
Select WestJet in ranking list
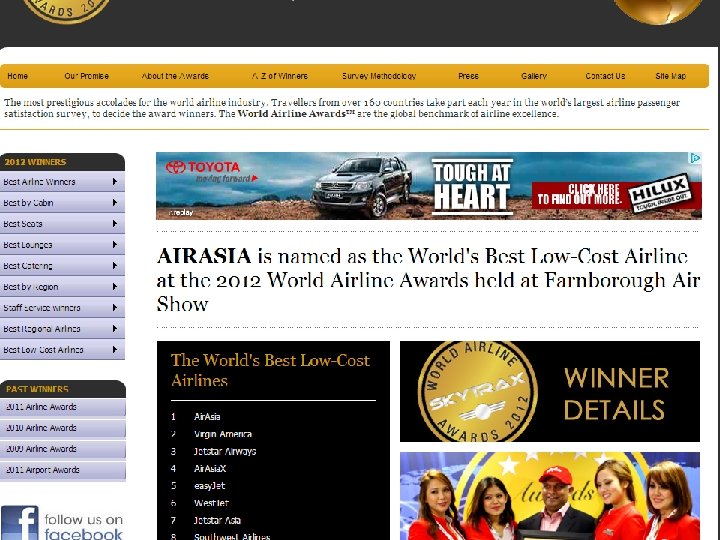211,503
